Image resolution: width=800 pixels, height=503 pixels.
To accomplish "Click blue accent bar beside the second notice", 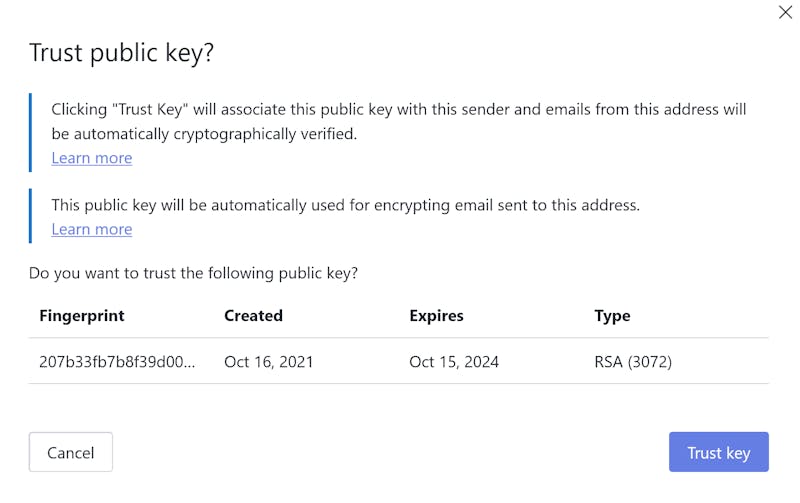I will (31, 216).
